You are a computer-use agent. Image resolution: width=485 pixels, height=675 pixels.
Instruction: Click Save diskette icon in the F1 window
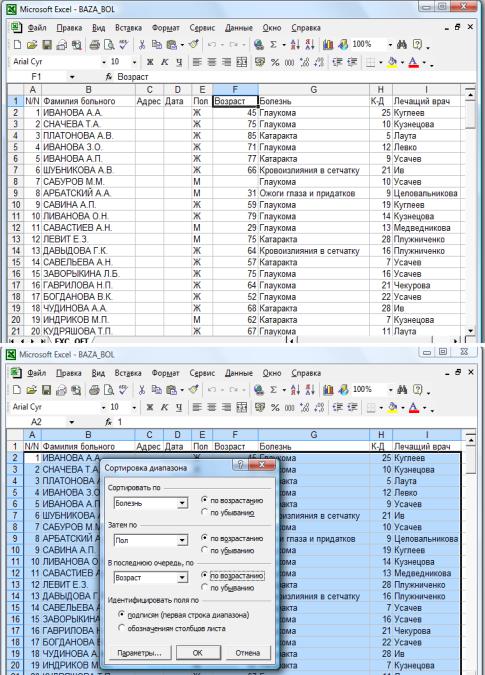point(46,44)
